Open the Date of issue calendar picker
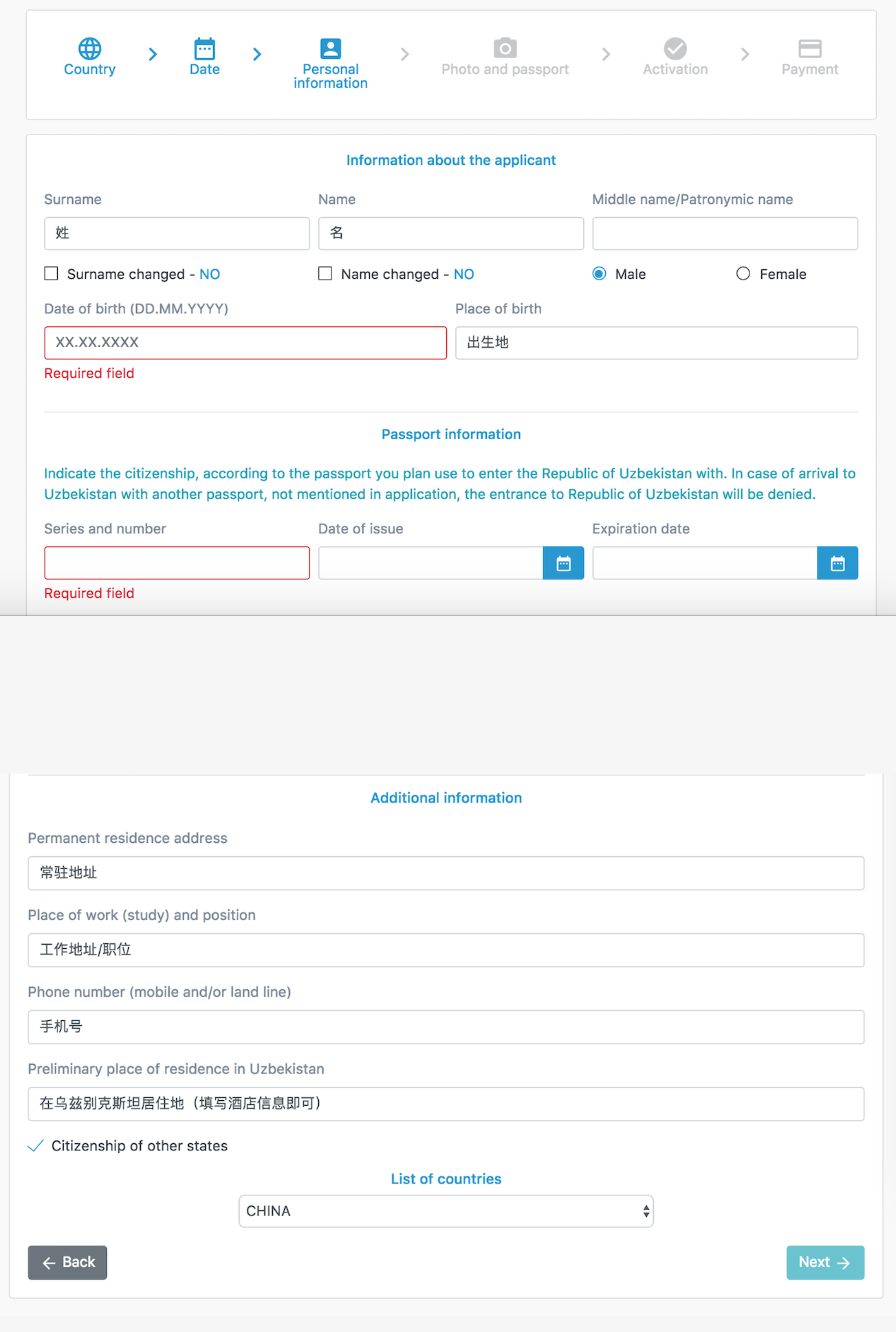The image size is (896, 1332). pyautogui.click(x=564, y=563)
